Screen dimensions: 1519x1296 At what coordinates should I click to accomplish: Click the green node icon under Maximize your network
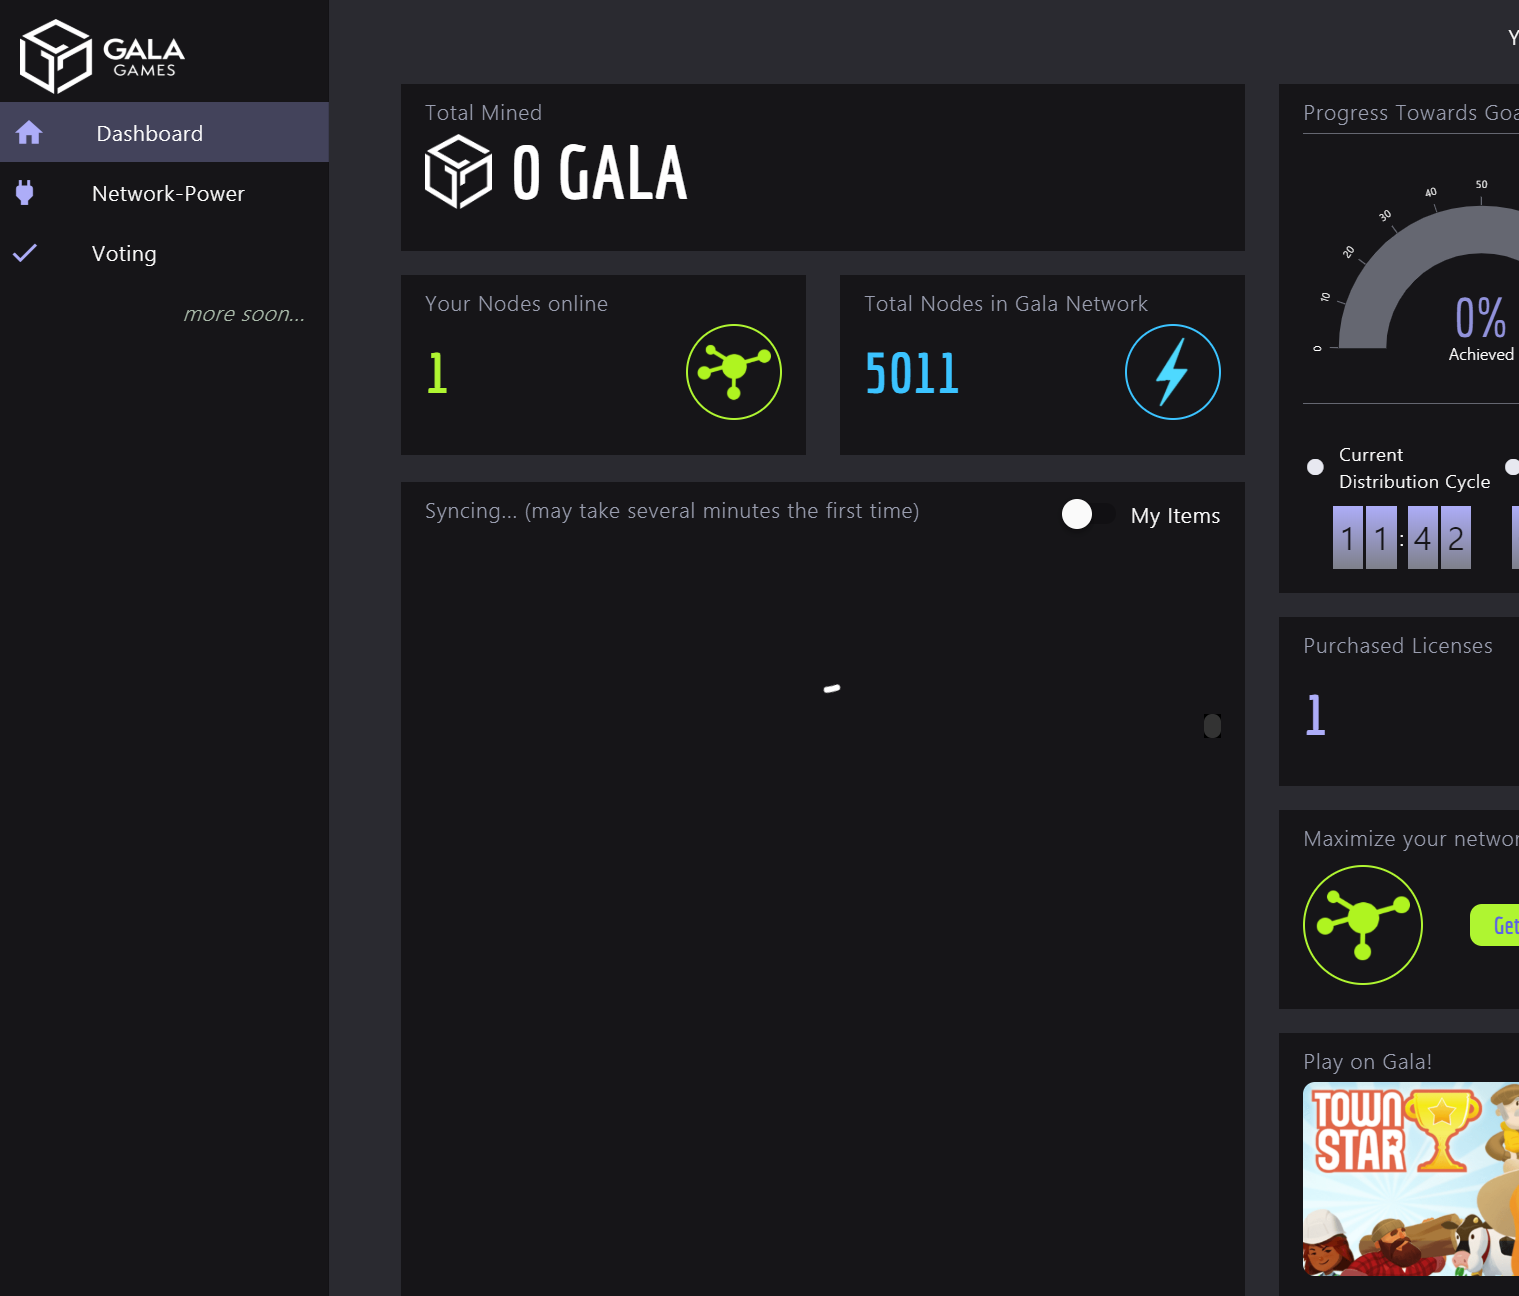[1363, 925]
